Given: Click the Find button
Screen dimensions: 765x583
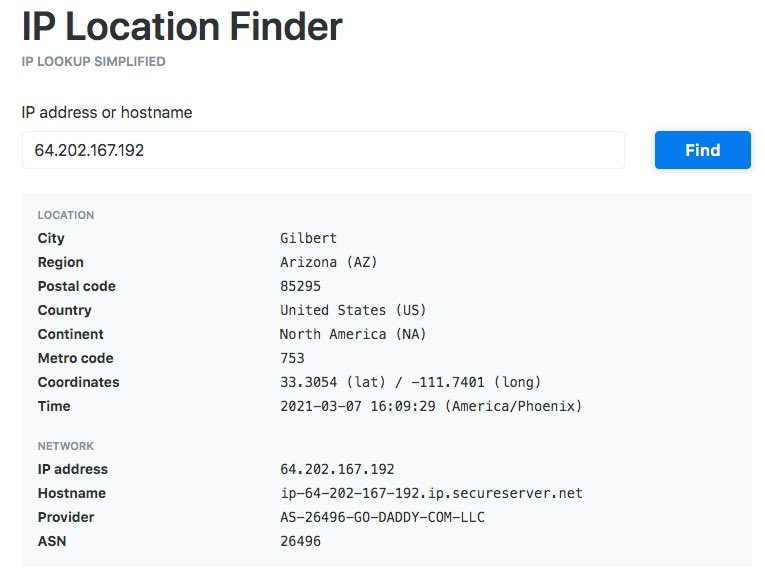Looking at the screenshot, I should (x=702, y=150).
